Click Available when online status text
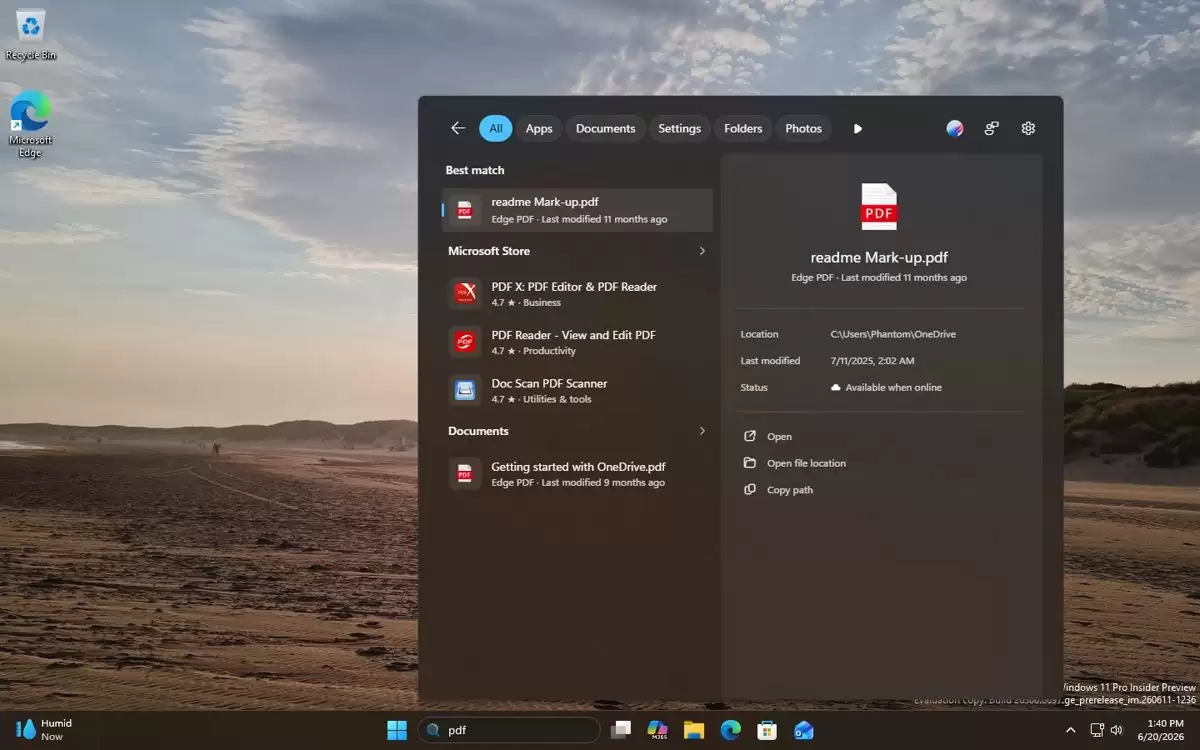The height and width of the screenshot is (750, 1200). point(894,388)
